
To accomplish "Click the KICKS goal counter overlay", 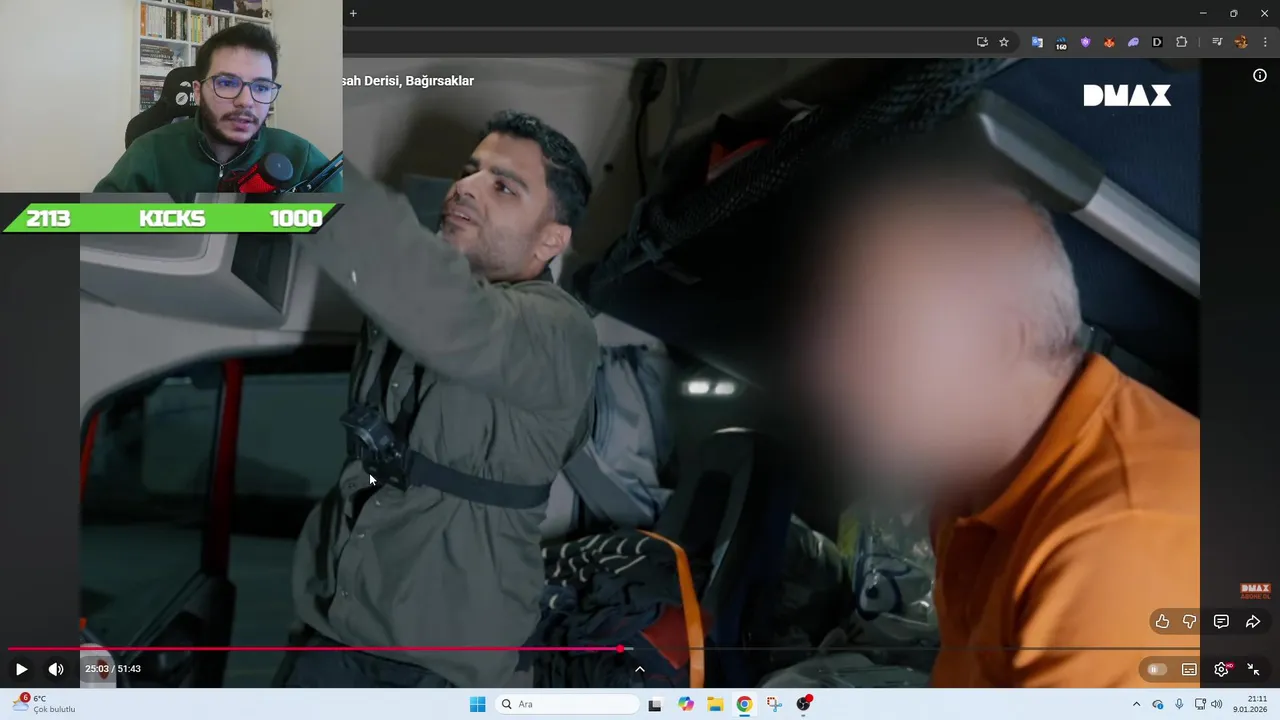I will [x=172, y=218].
